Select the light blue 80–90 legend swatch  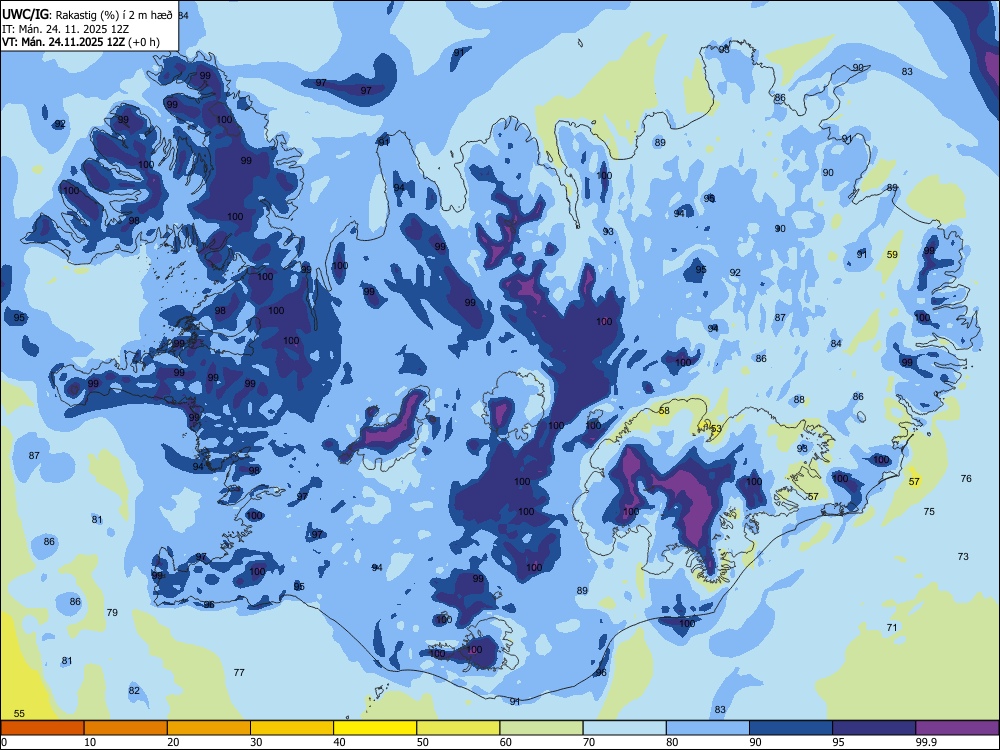click(708, 728)
